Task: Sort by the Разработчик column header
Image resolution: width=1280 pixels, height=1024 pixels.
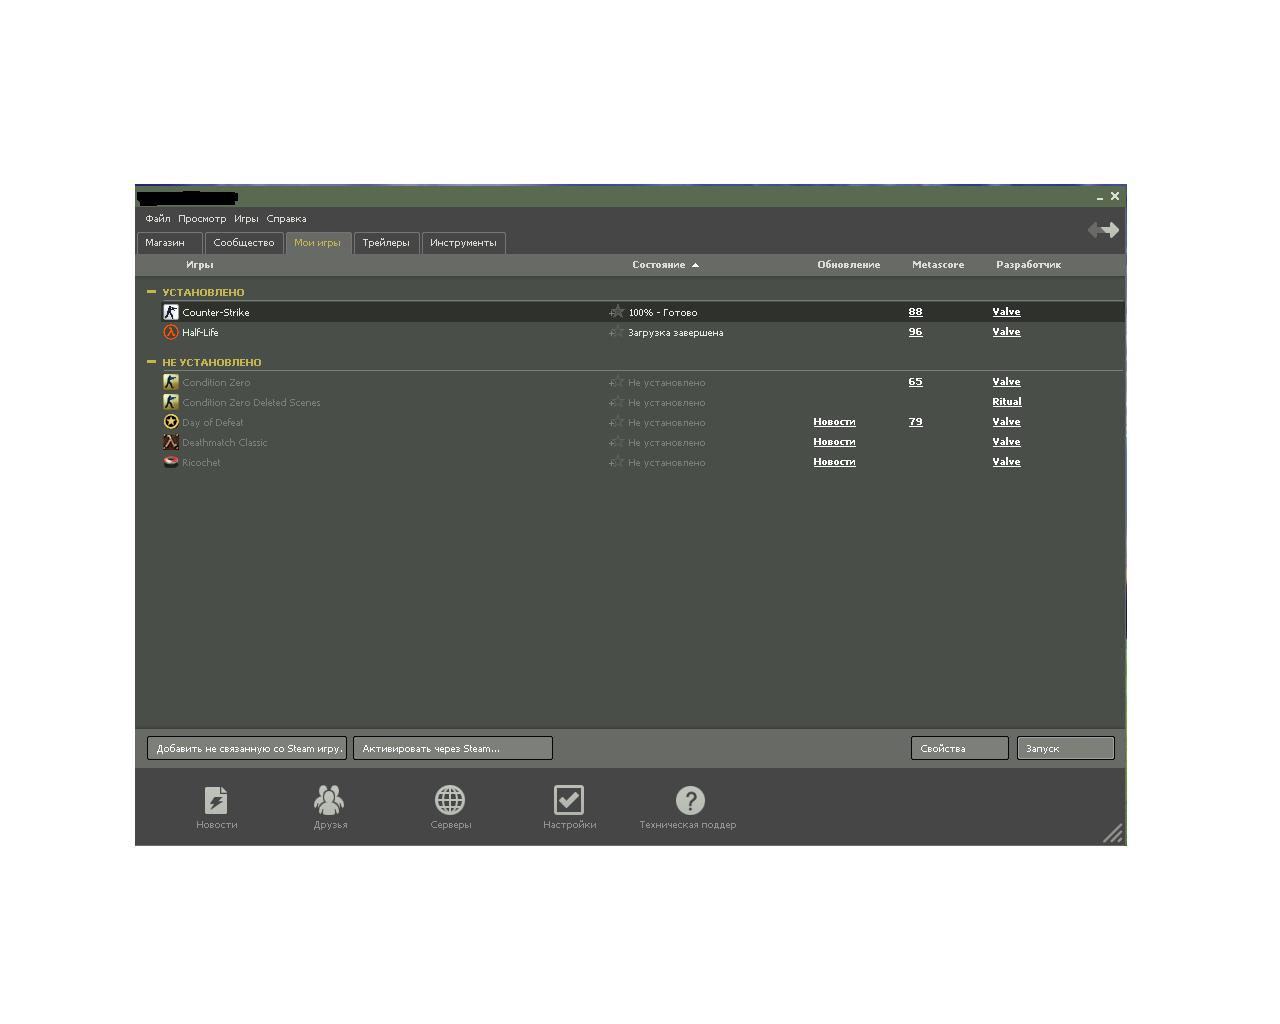Action: pyautogui.click(x=1028, y=265)
